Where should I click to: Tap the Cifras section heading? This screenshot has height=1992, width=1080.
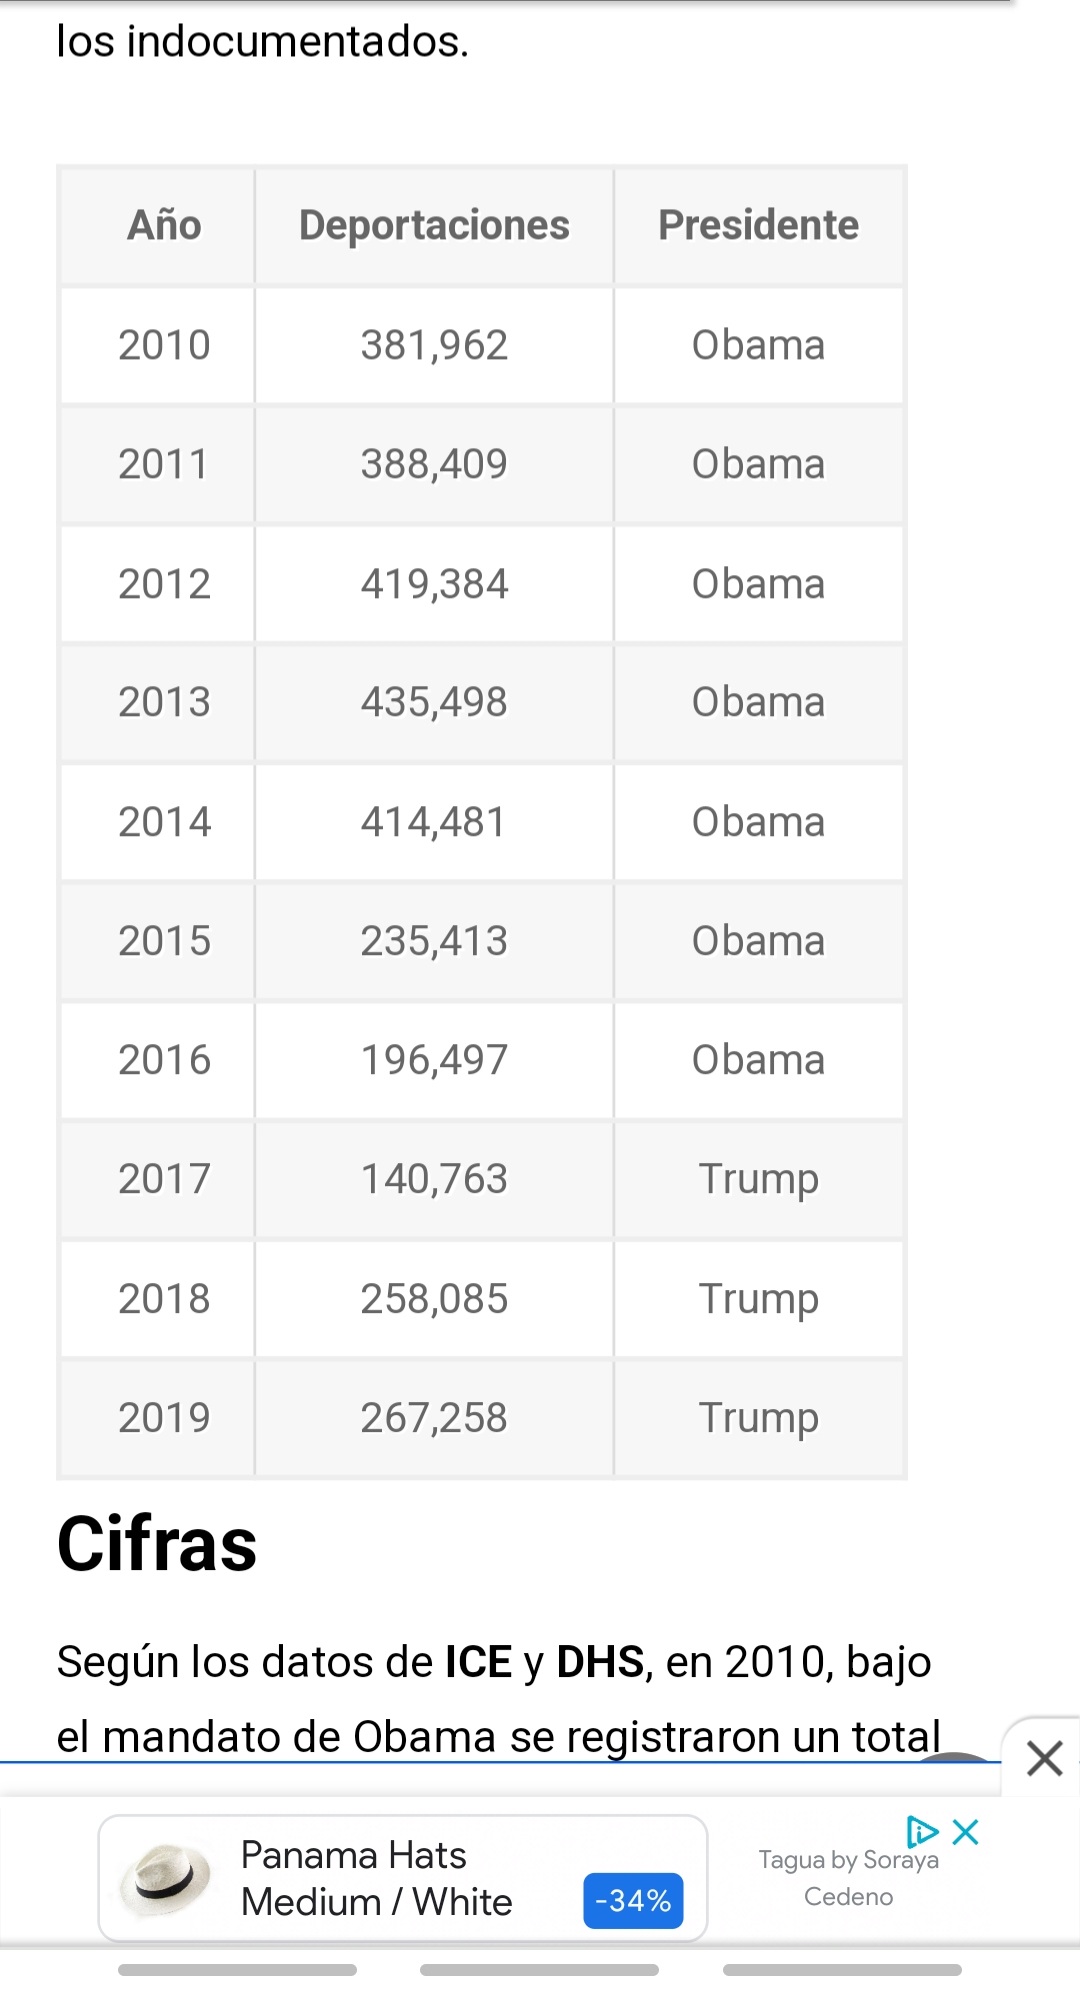click(157, 1543)
